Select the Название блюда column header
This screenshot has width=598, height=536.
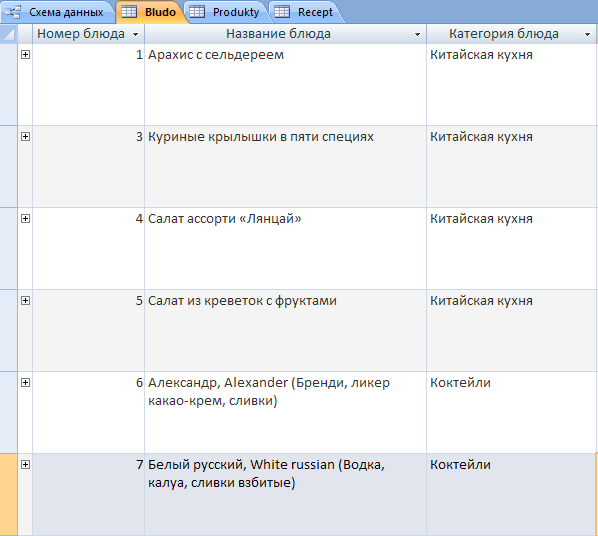point(285,34)
